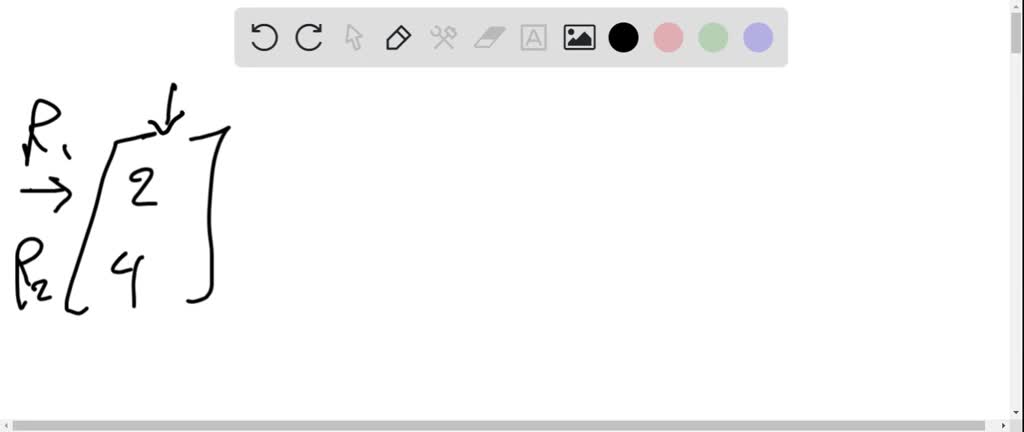Click the vertical scrollbar up arrow
This screenshot has width=1024, height=432.
(1017, 5)
